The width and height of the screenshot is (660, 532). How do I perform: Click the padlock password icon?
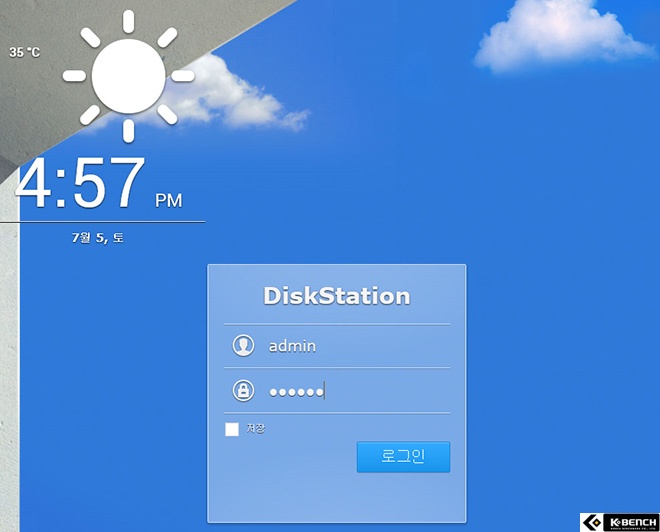tap(243, 391)
